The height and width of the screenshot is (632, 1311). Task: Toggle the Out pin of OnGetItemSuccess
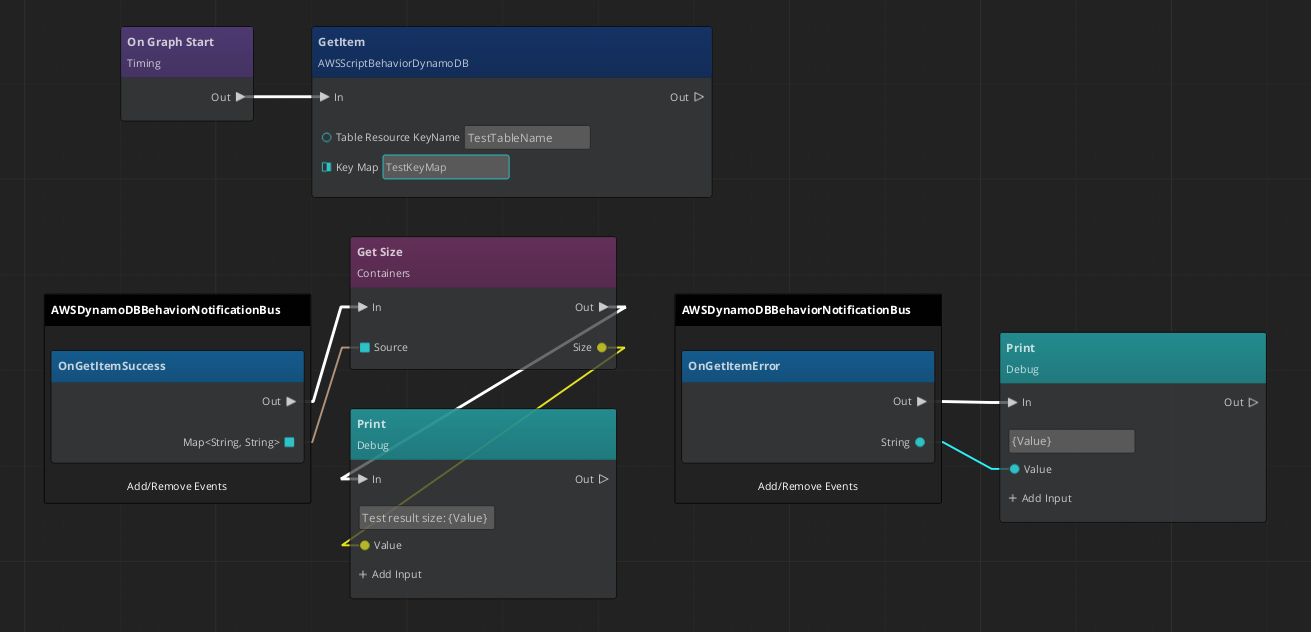pos(290,401)
